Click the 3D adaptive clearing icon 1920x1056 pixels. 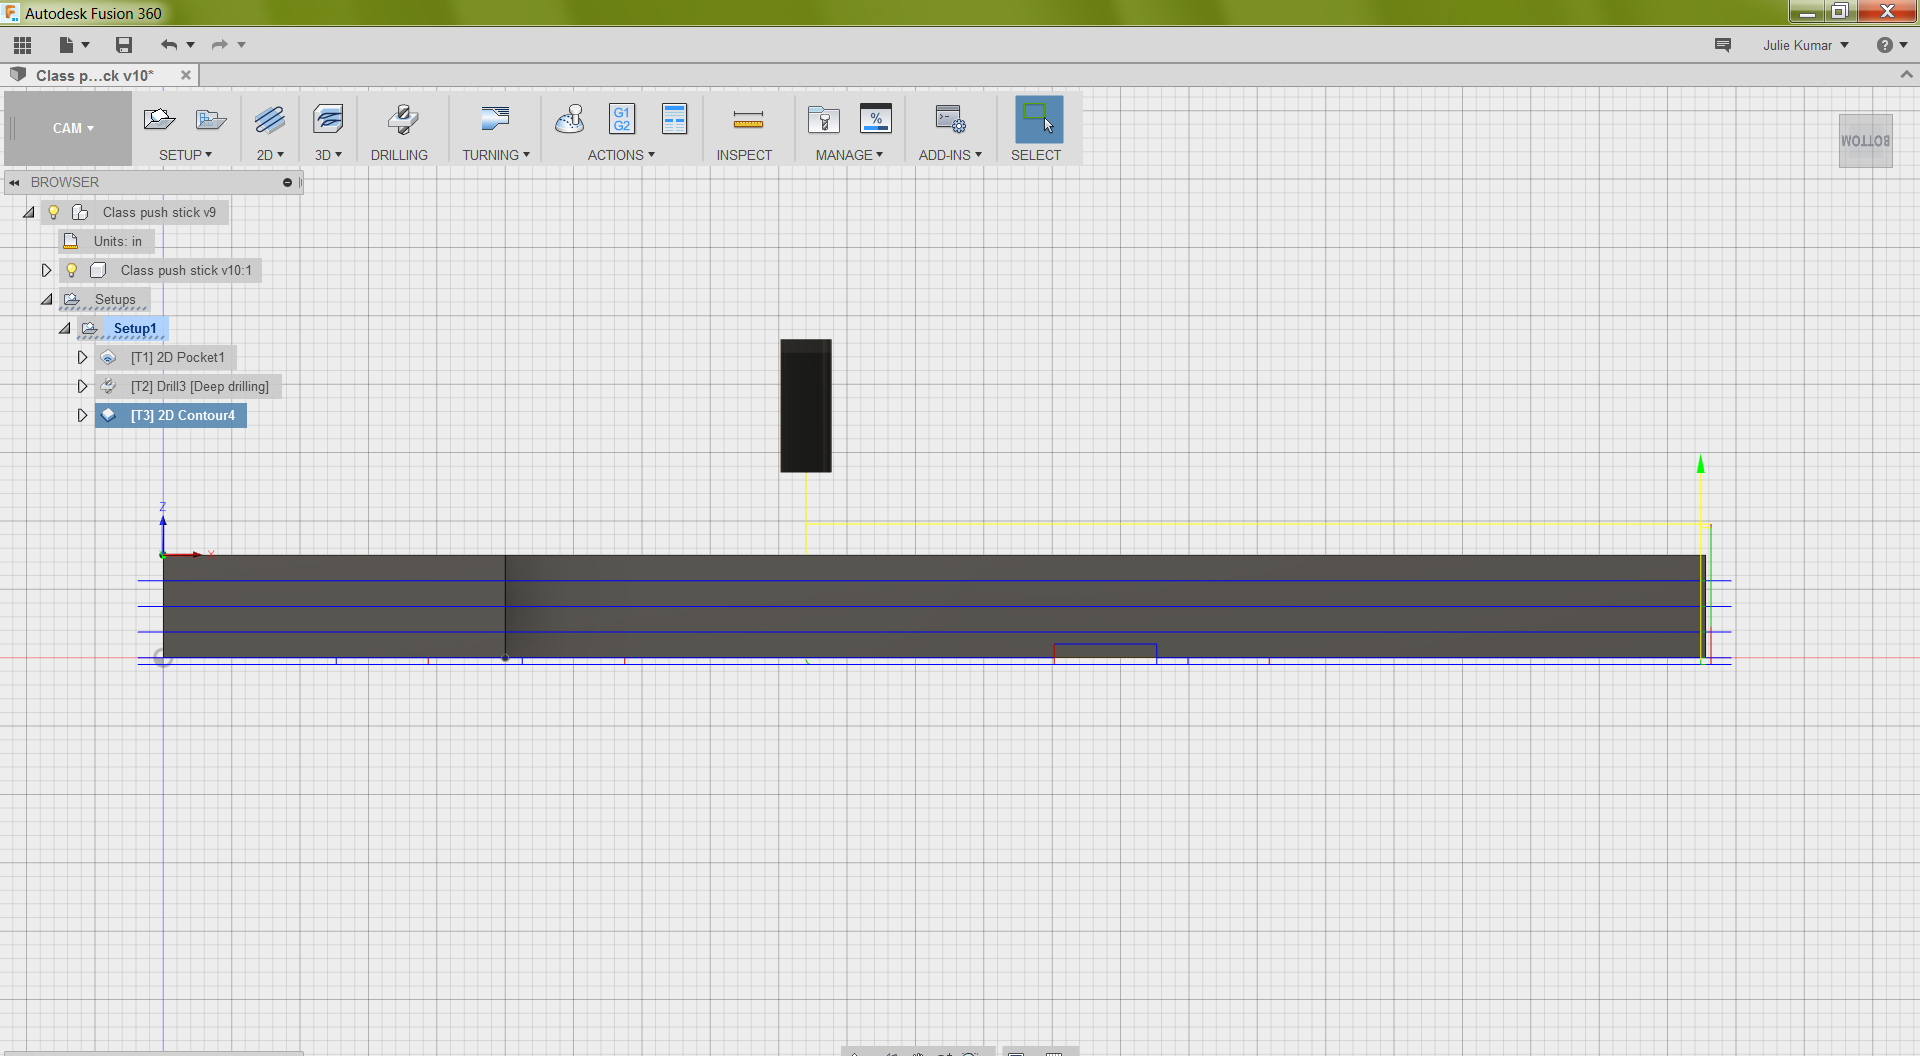tap(328, 119)
